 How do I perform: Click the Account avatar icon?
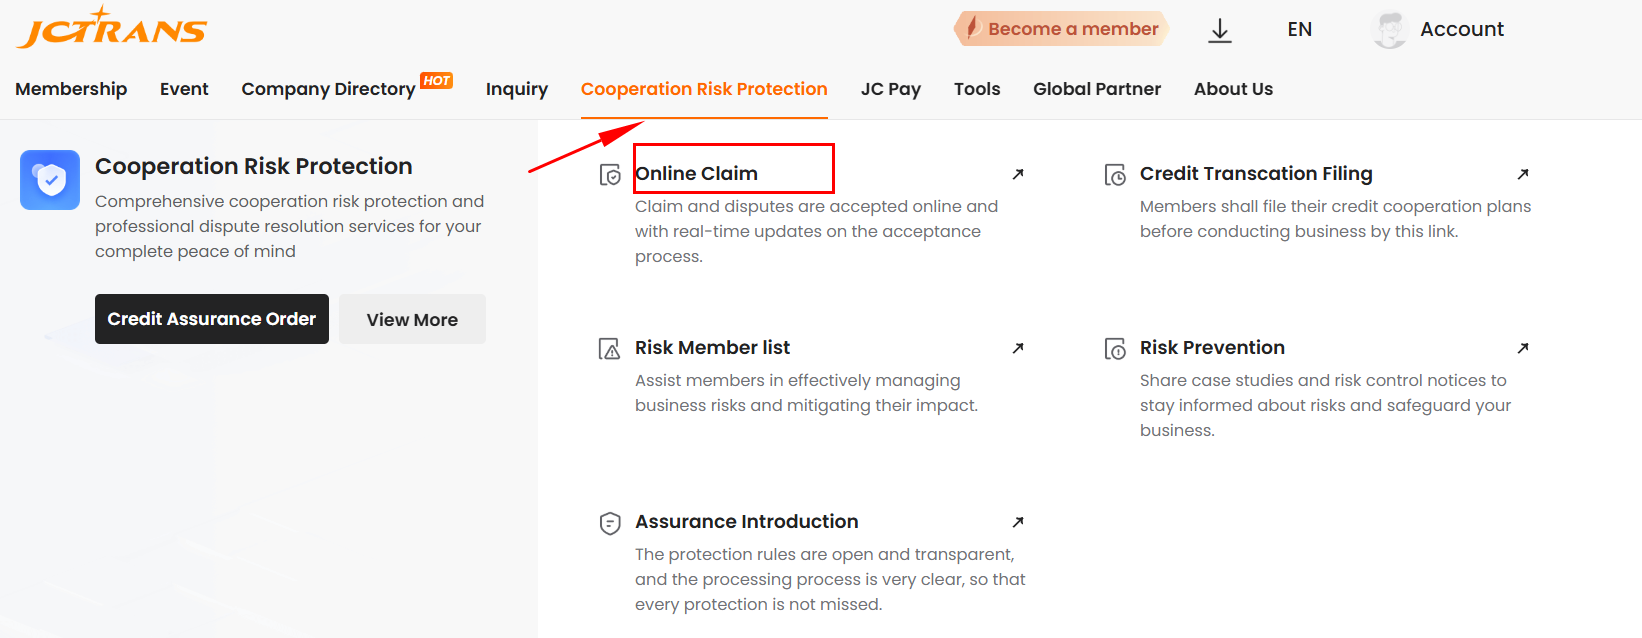point(1389,30)
